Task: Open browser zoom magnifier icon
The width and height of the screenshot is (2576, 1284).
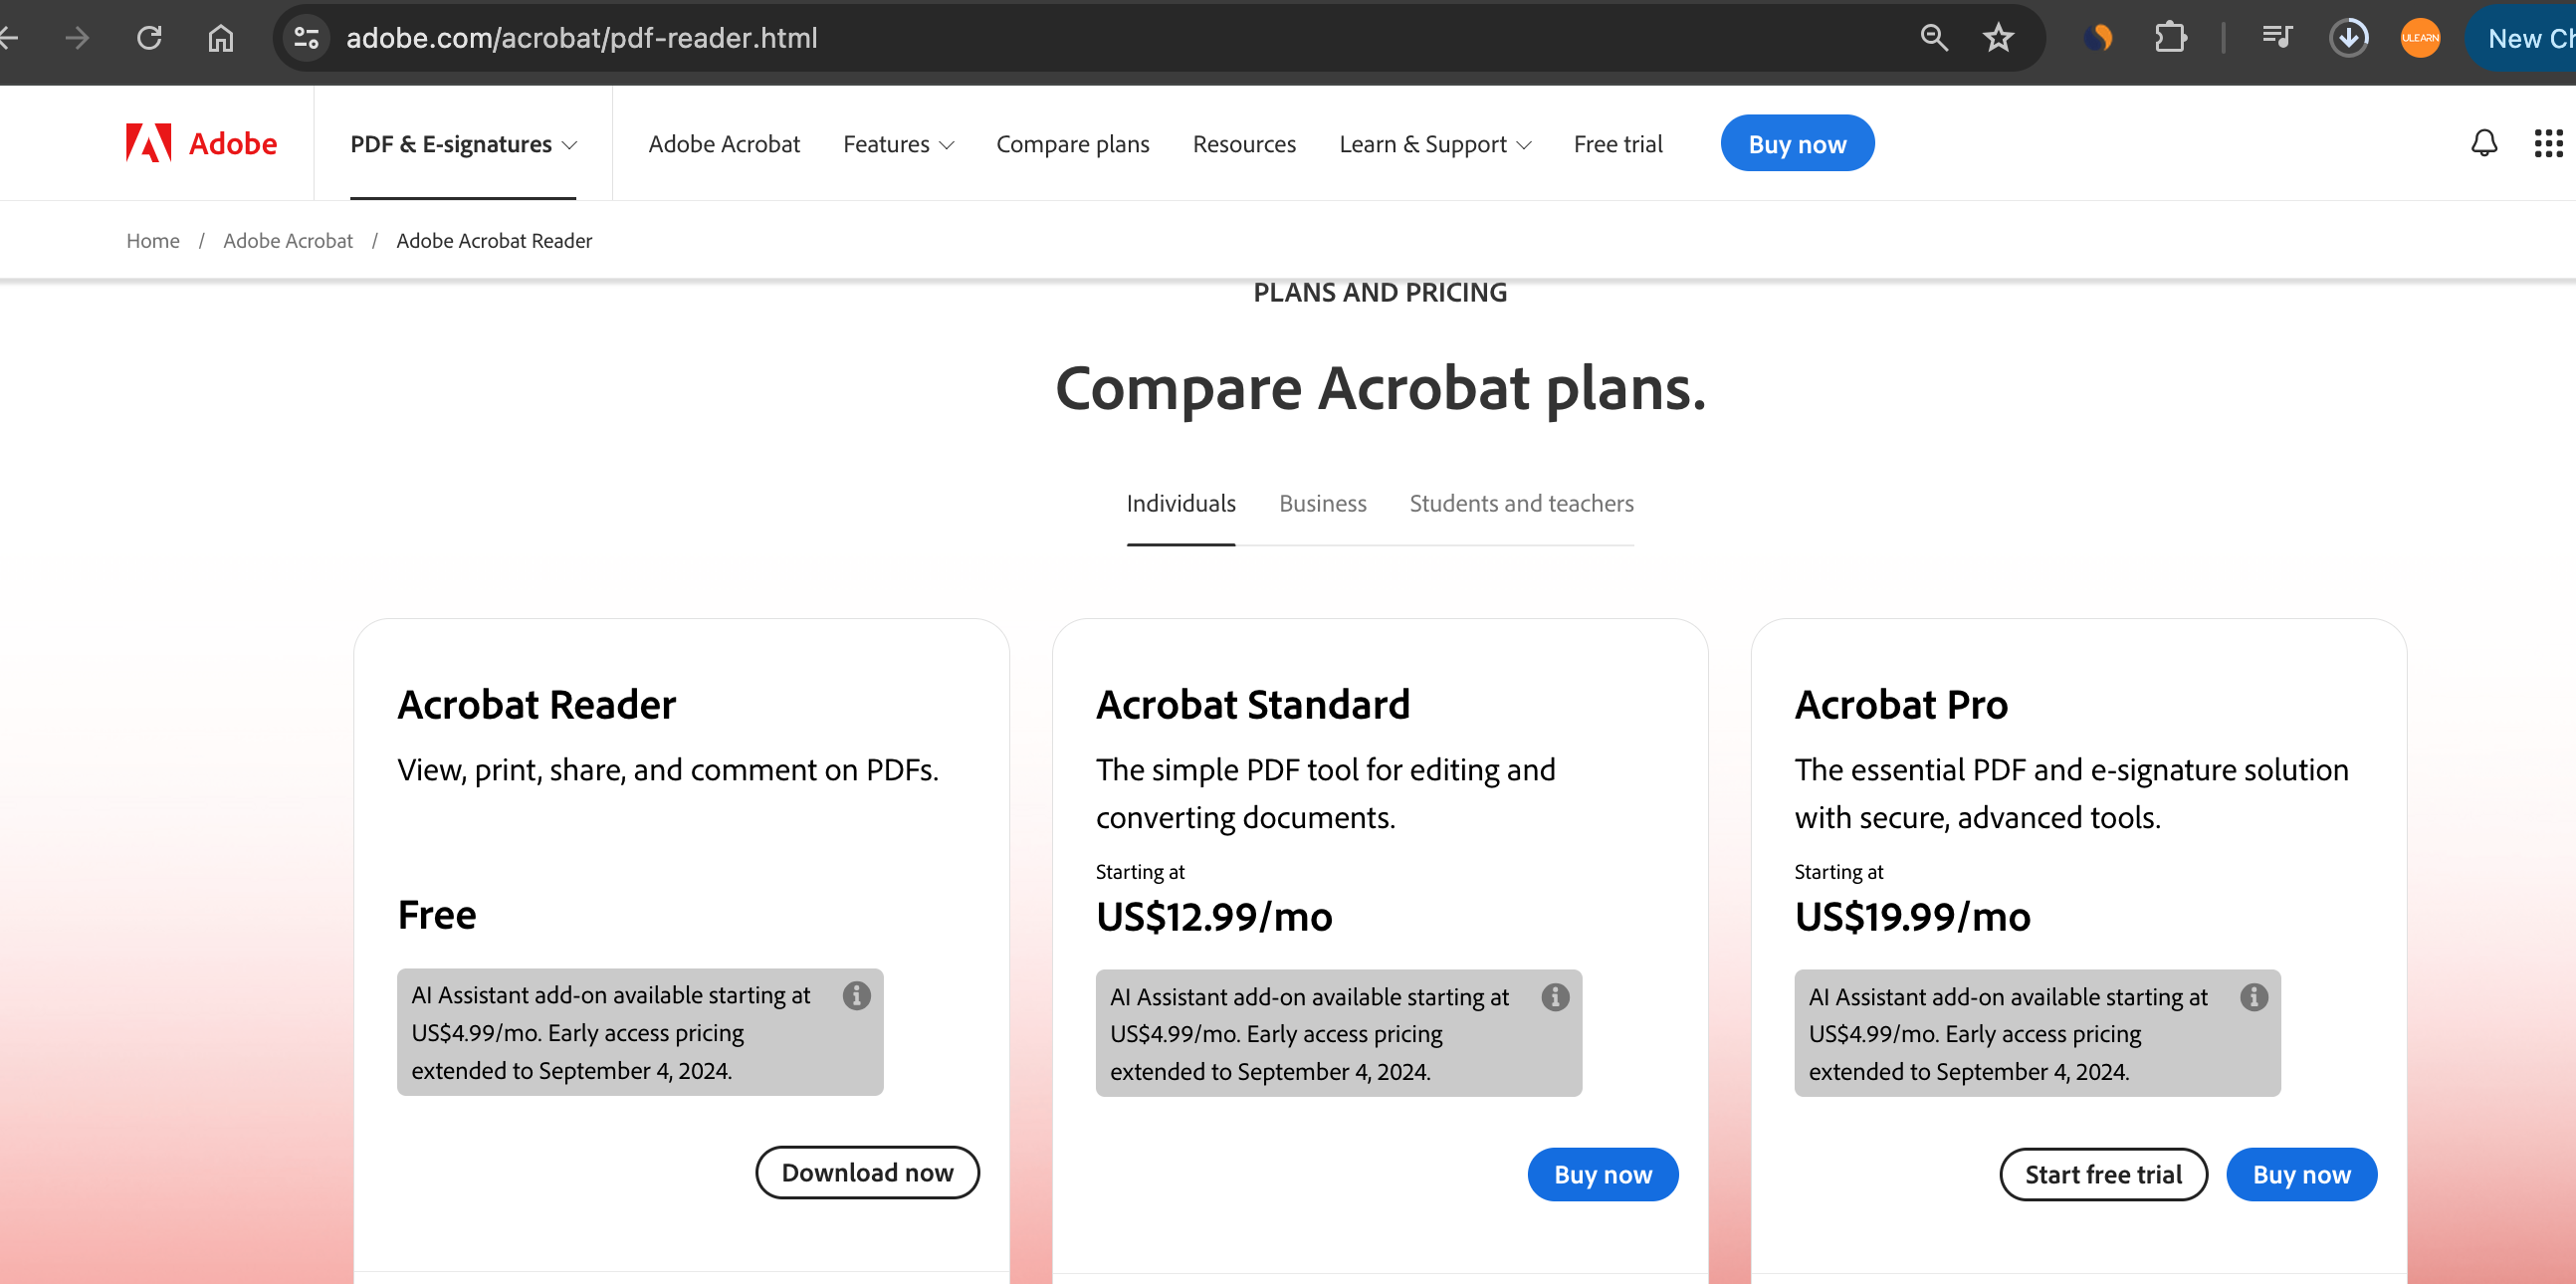Action: coord(1933,38)
